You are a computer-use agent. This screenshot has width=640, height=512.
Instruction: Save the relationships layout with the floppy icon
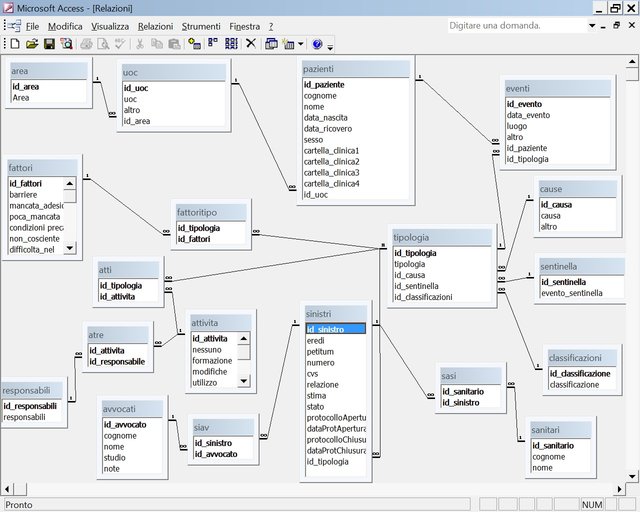(49, 44)
